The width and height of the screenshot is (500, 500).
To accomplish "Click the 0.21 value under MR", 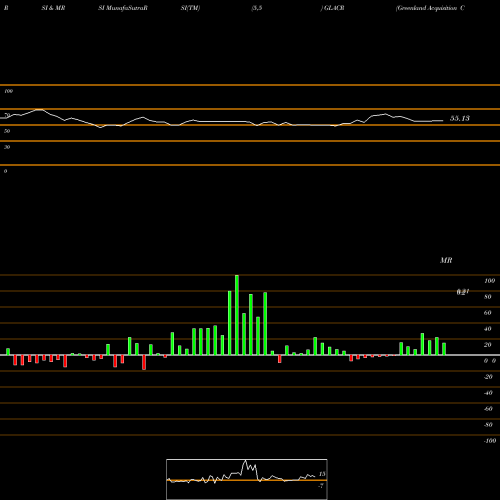I will 463,292.
